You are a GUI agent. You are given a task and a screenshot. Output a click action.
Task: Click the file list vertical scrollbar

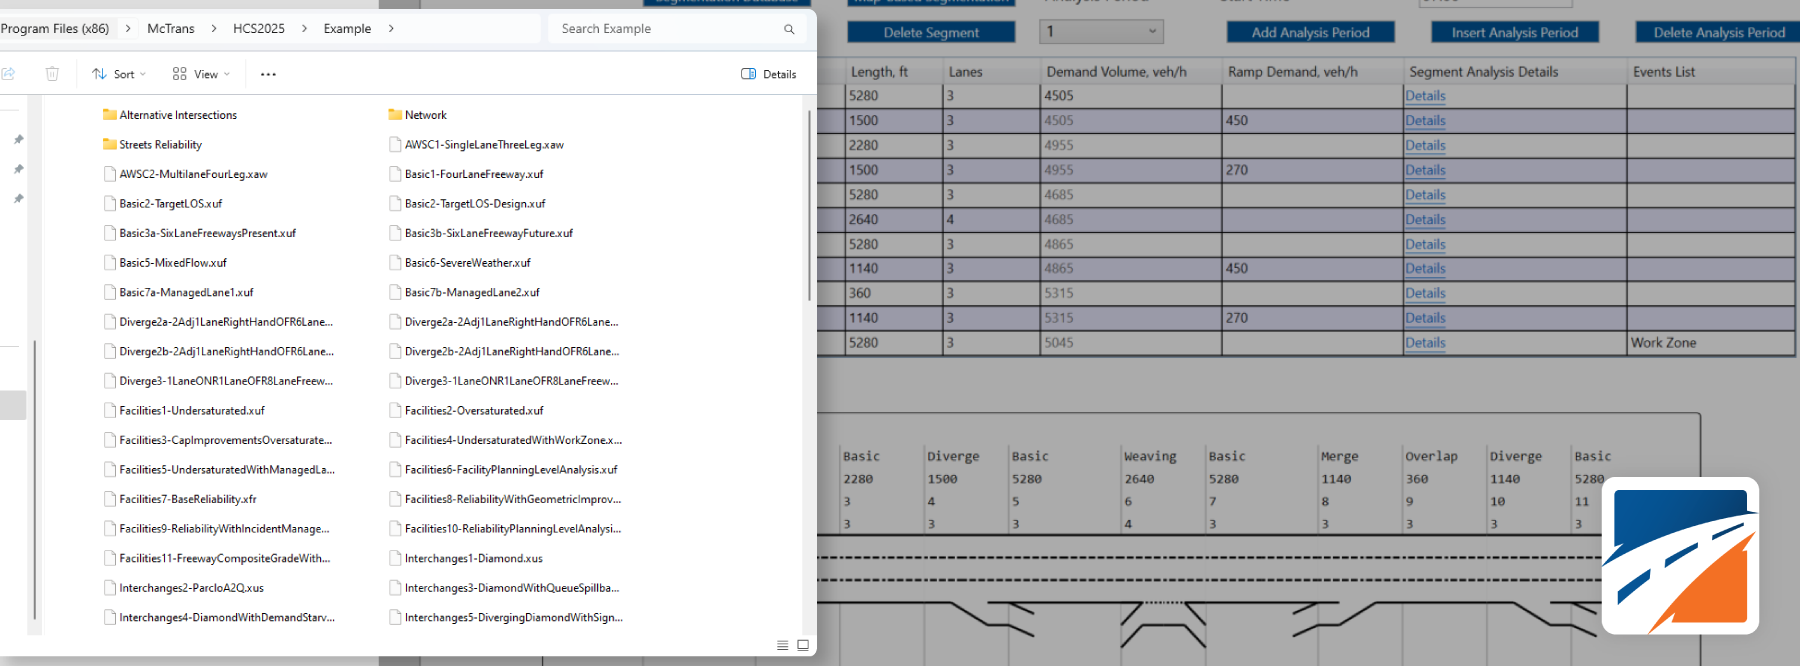coord(809,205)
